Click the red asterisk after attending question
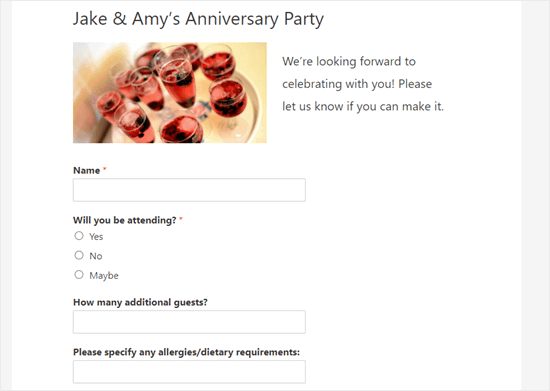The image size is (550, 391). (x=181, y=219)
